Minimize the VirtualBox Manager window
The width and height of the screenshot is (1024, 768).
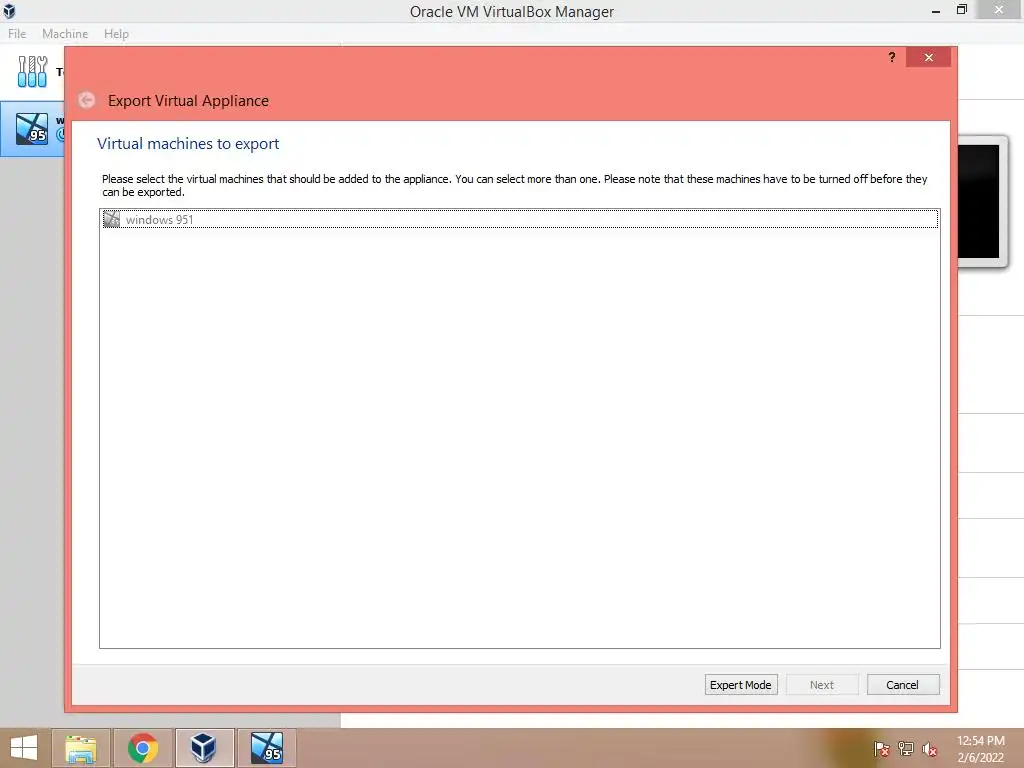(x=936, y=10)
